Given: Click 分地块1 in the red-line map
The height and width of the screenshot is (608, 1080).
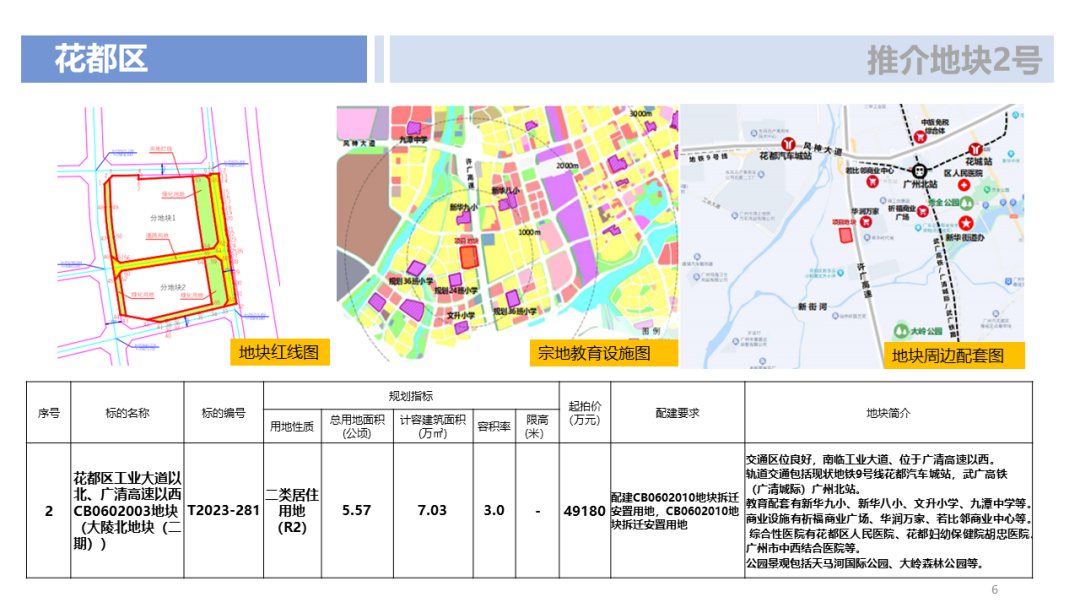Looking at the screenshot, I should (x=162, y=217).
